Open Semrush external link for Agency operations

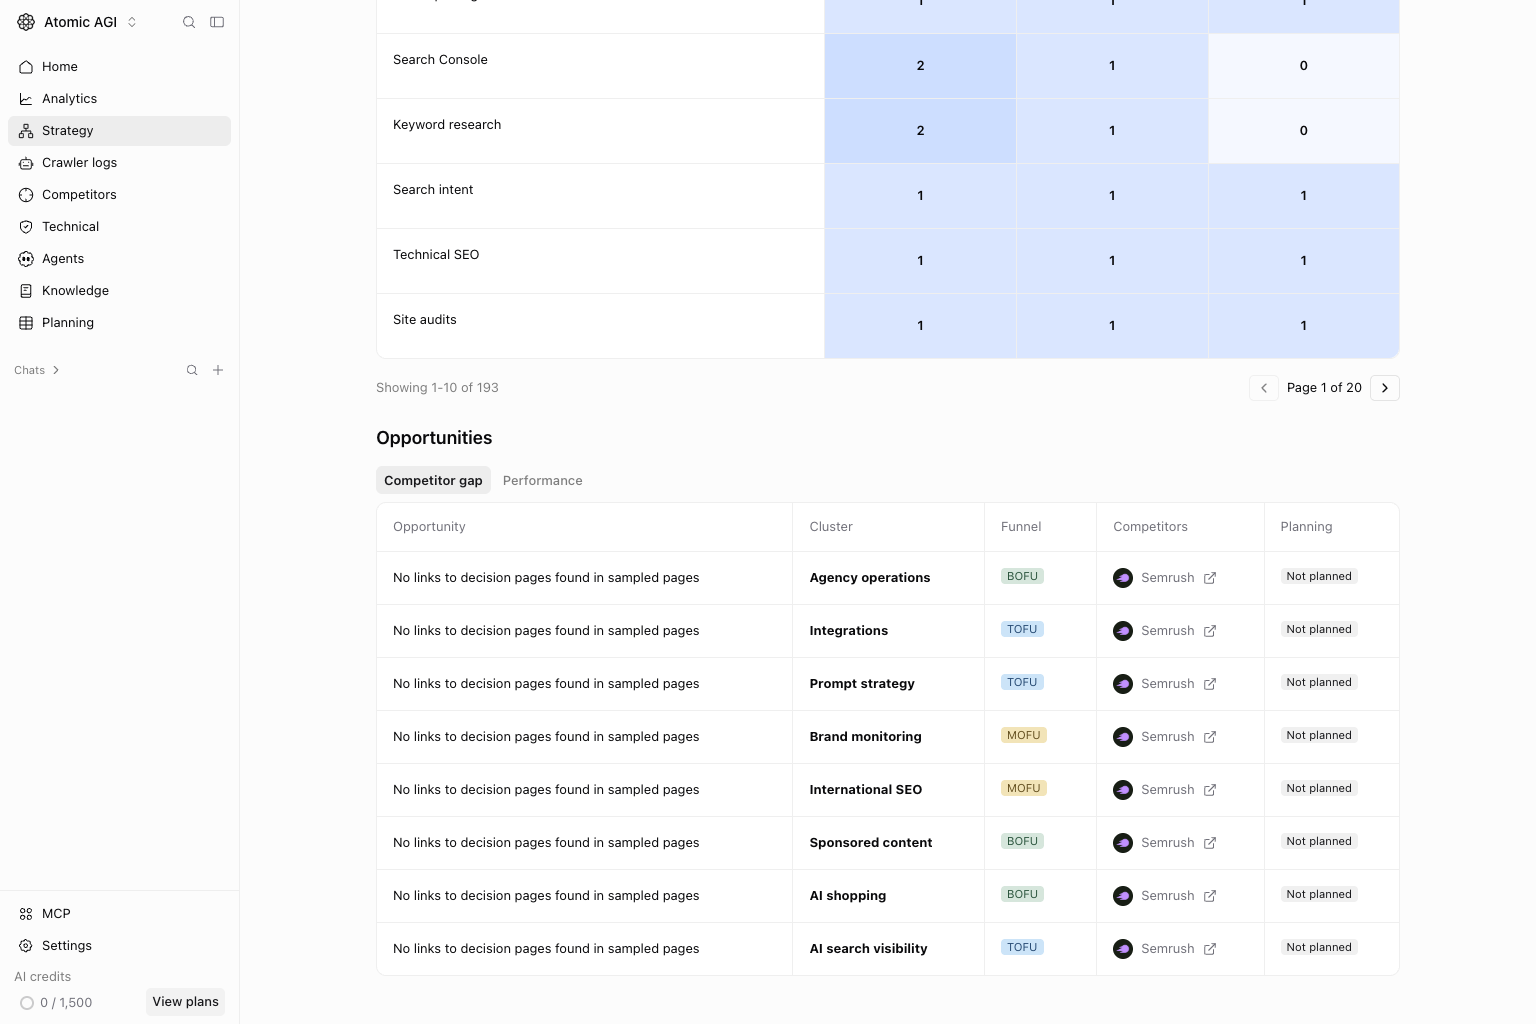click(x=1210, y=578)
